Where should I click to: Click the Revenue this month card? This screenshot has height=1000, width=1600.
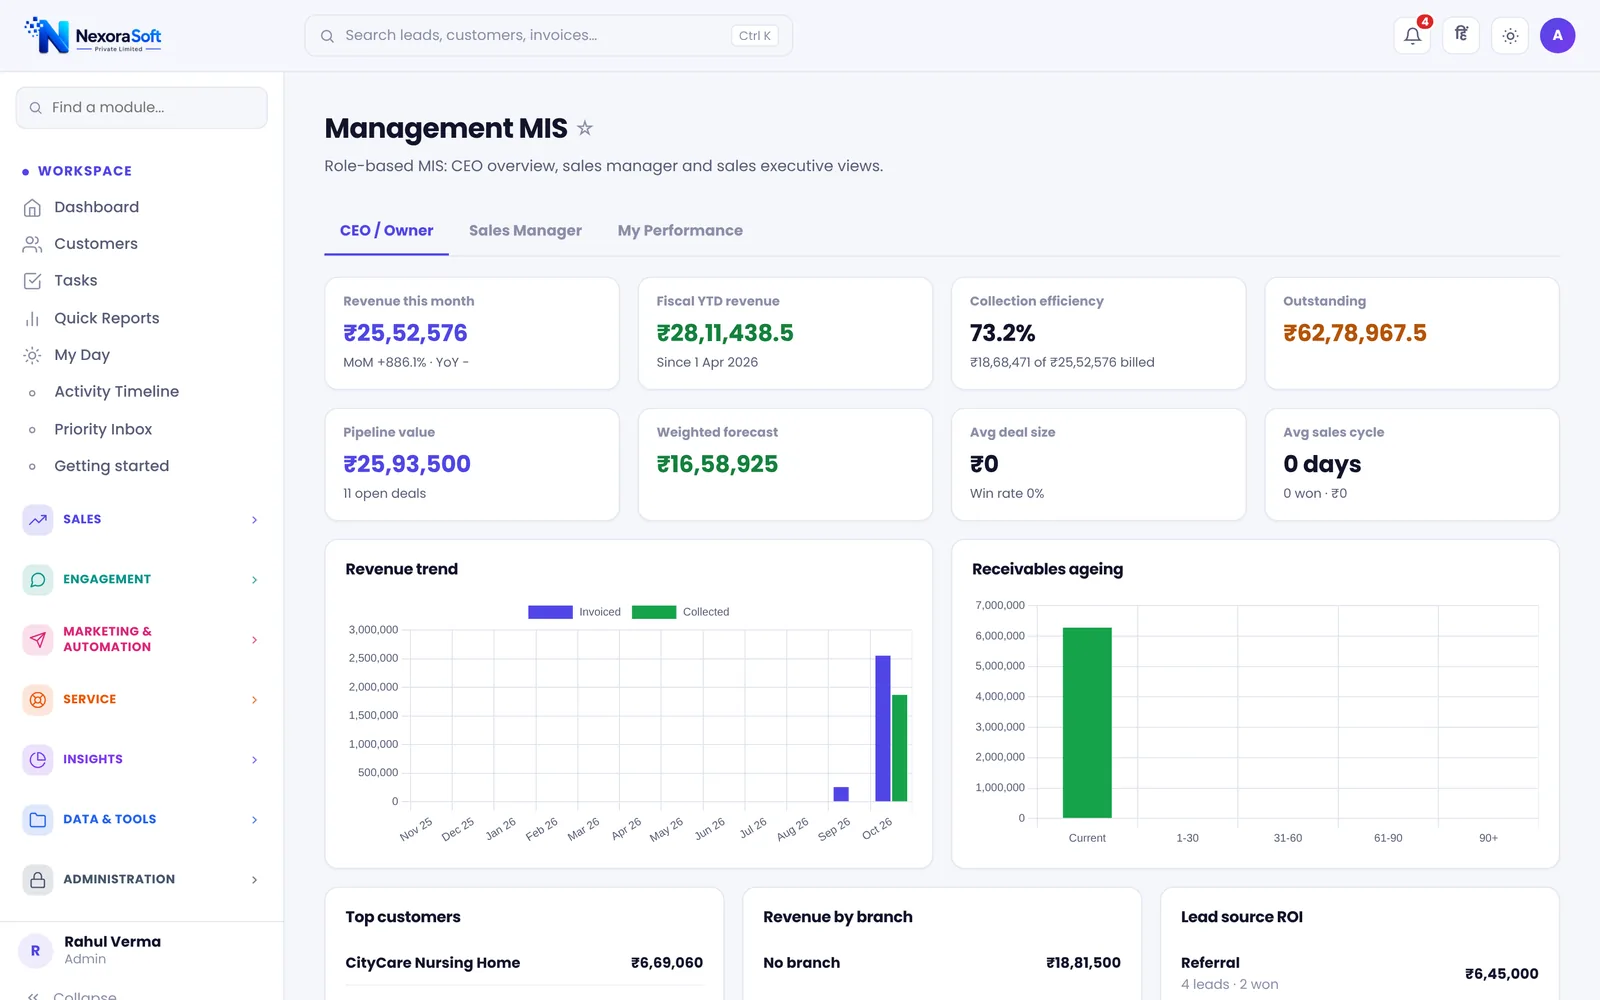coord(472,333)
